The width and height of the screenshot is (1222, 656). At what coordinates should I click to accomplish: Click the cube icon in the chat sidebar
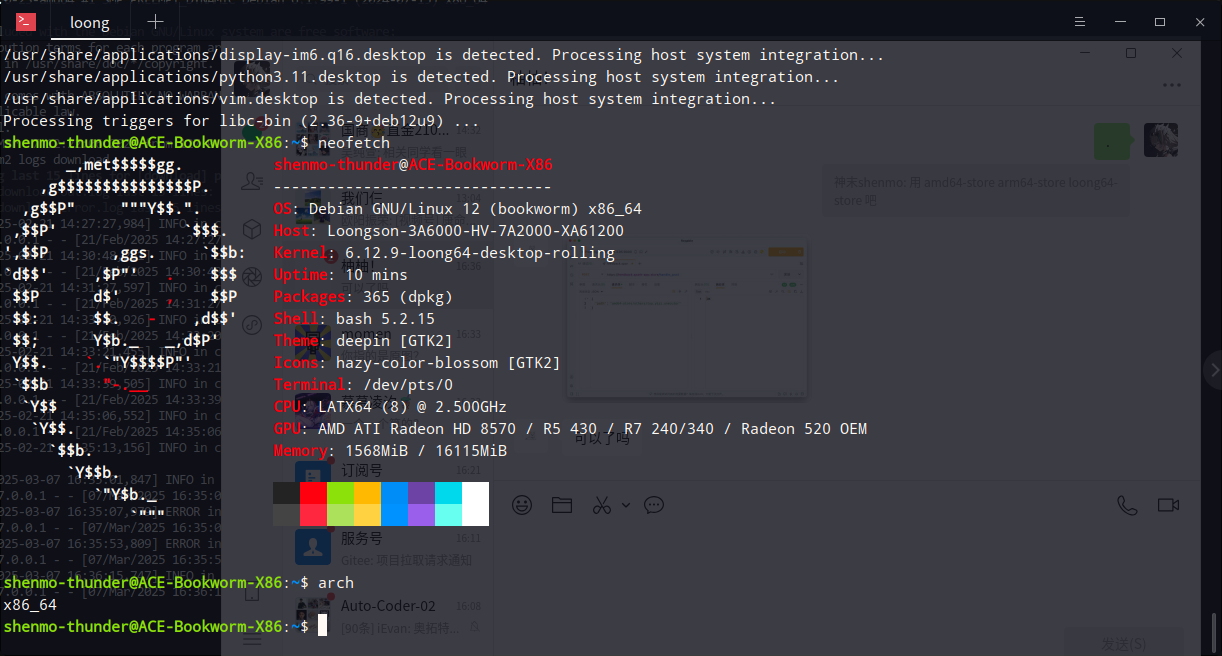253,229
